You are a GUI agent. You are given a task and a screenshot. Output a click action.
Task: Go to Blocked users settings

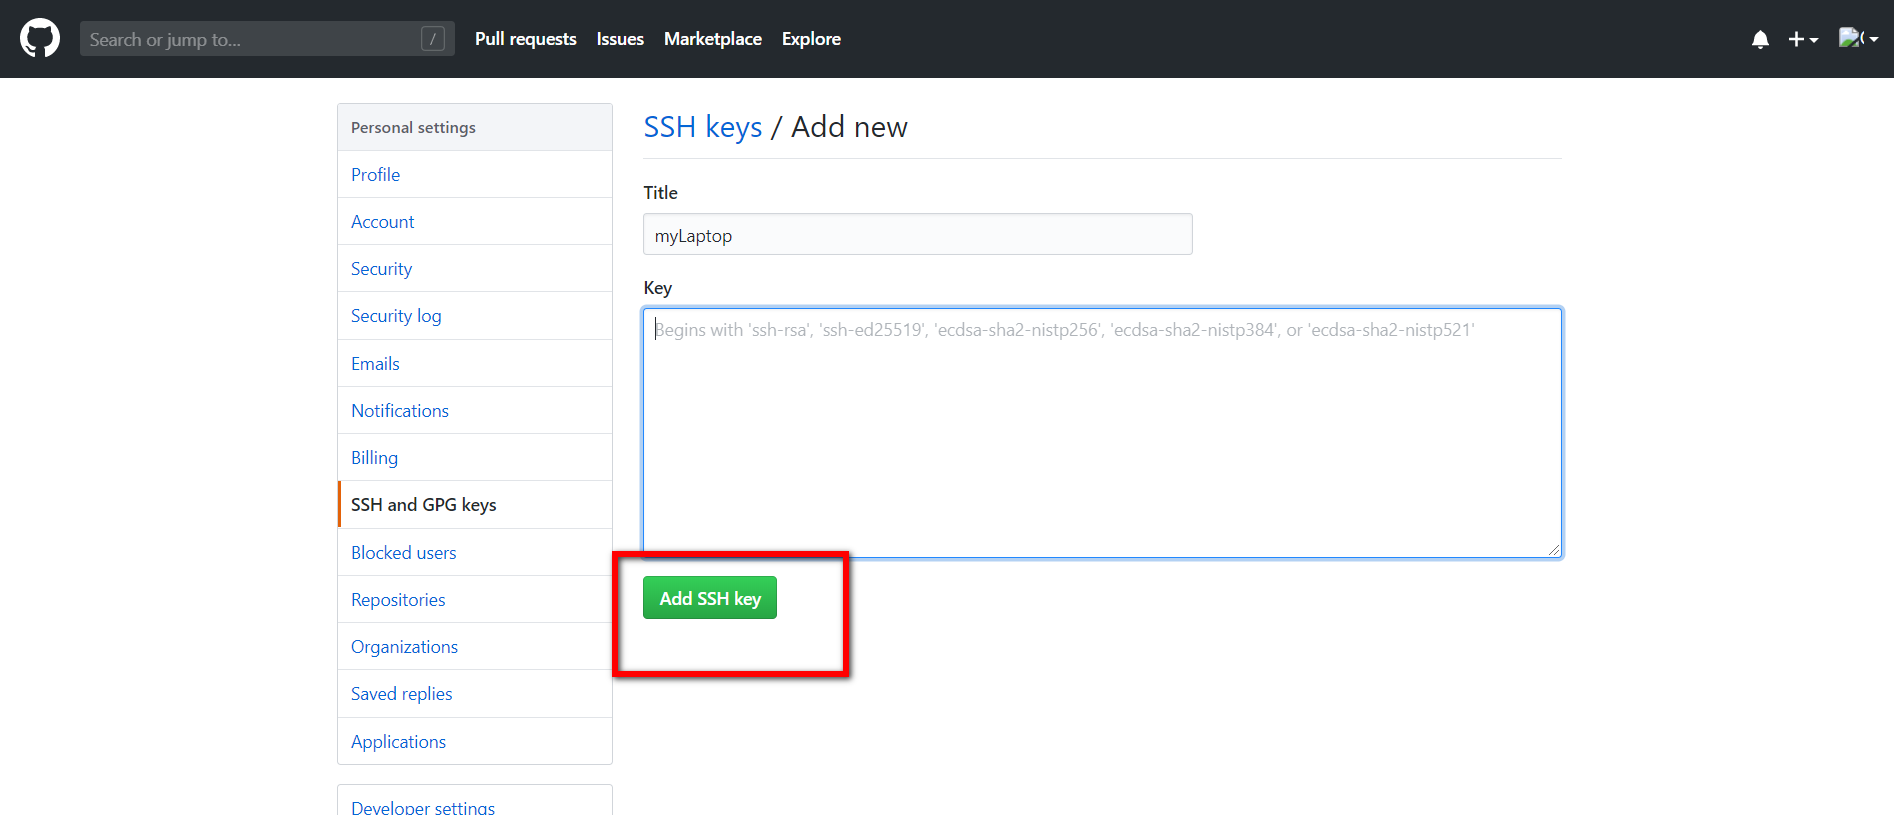pyautogui.click(x=403, y=553)
